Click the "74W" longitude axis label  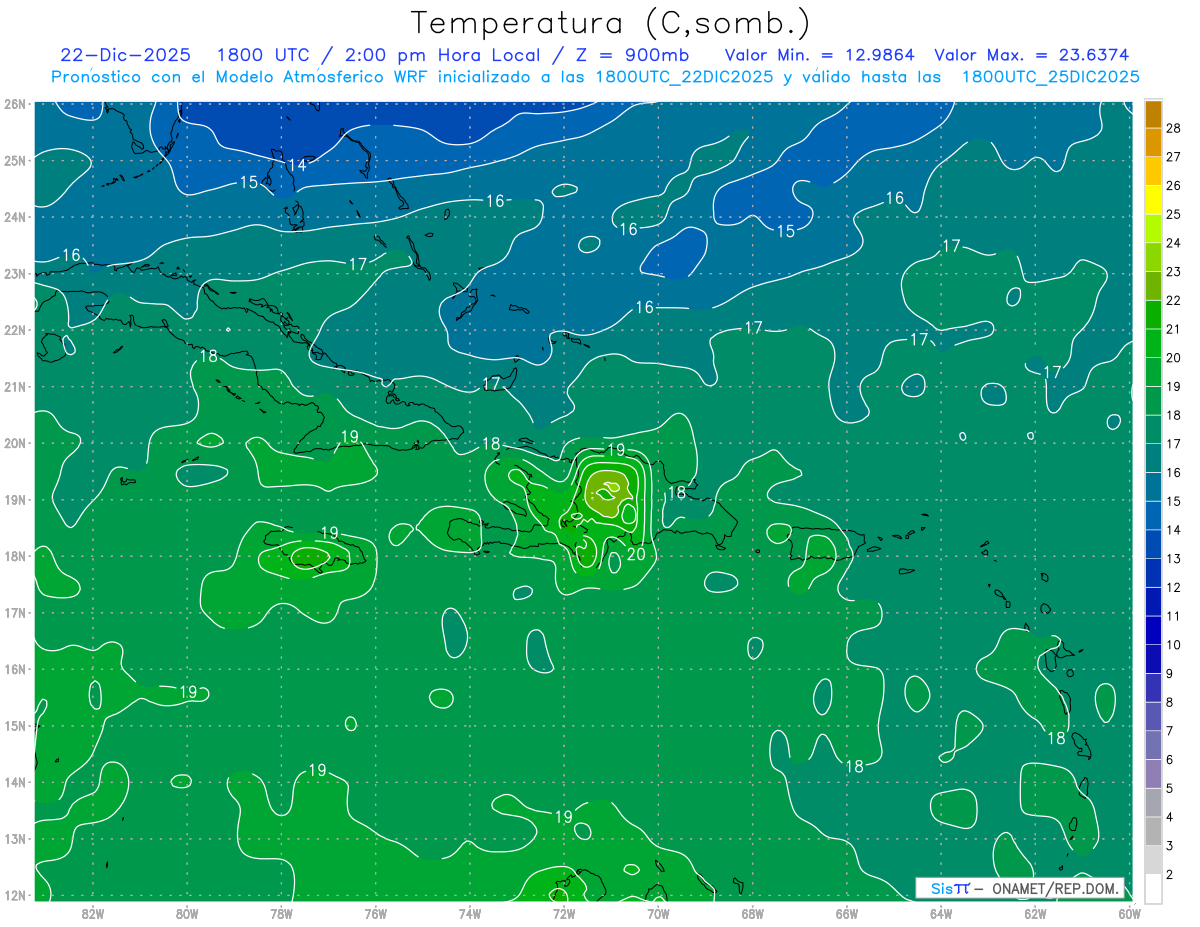[x=469, y=912]
